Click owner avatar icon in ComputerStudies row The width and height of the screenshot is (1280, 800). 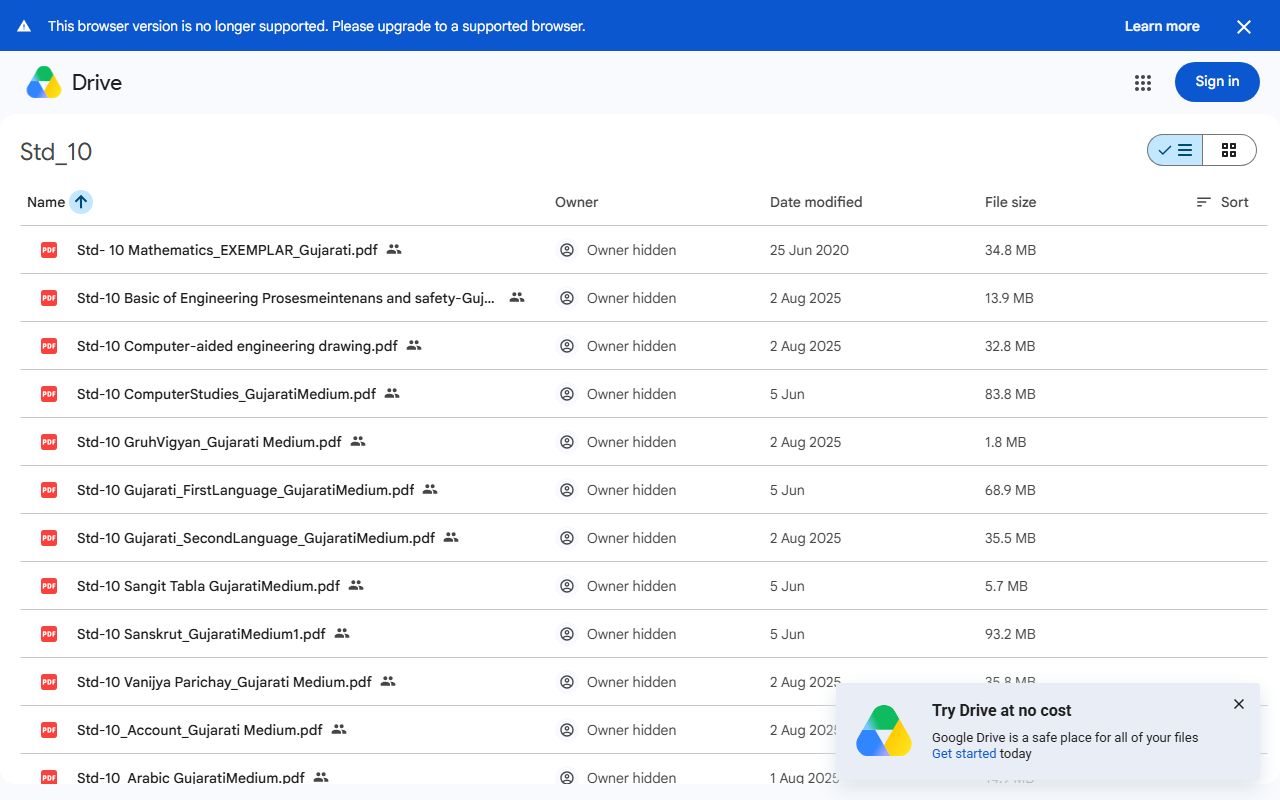[567, 394]
